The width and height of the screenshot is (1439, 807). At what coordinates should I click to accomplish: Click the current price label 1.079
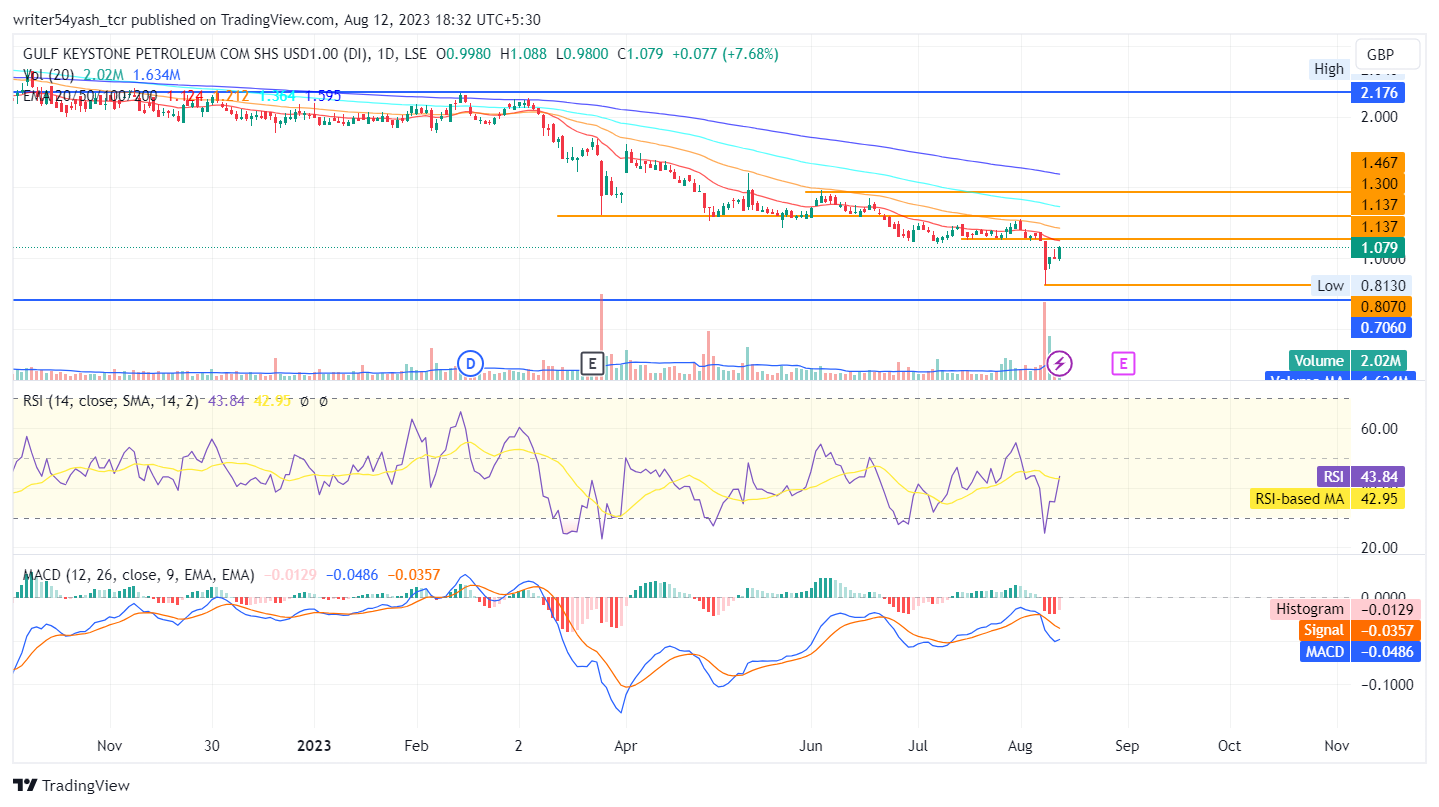coord(1378,247)
